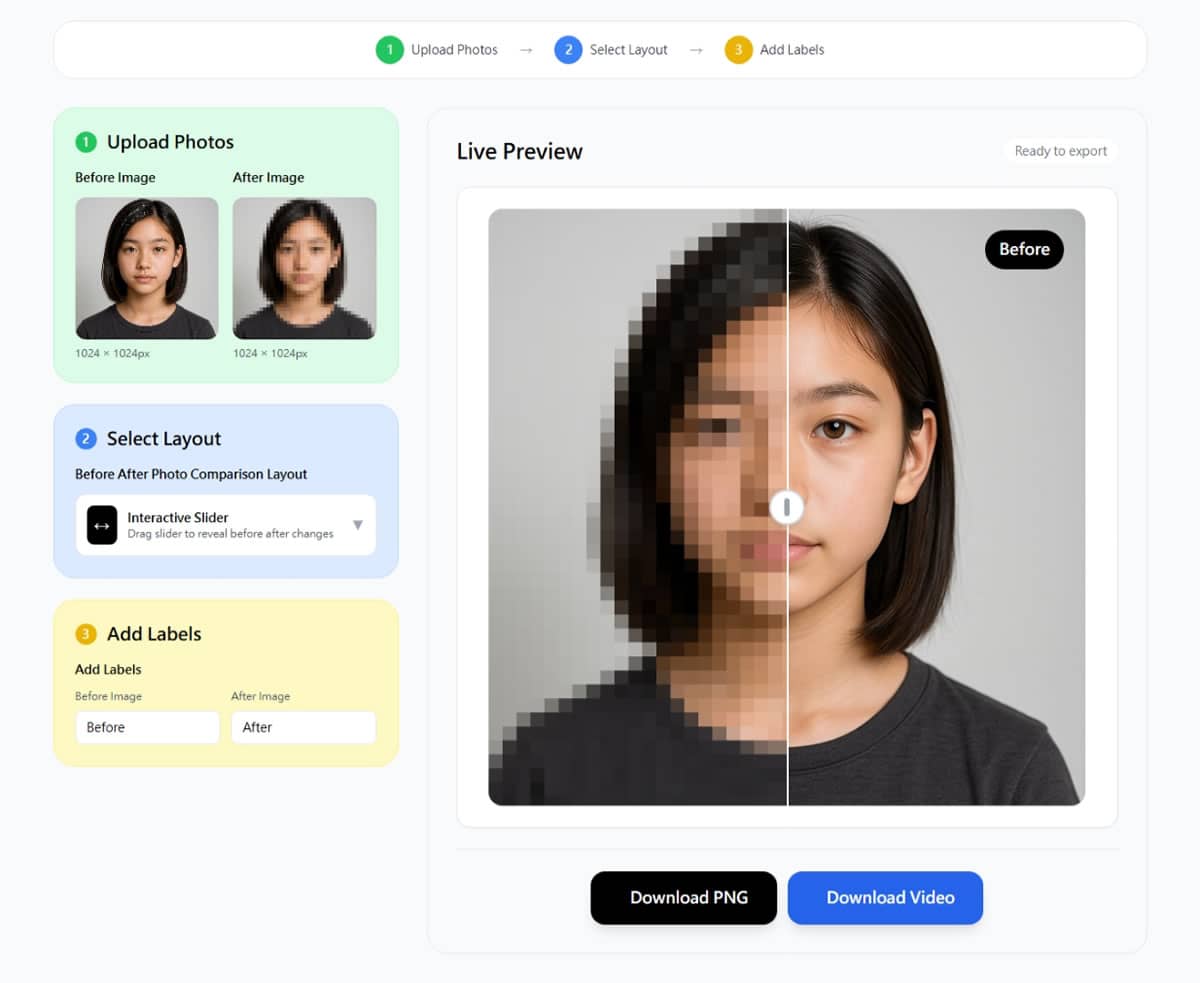Image resolution: width=1200 pixels, height=983 pixels.
Task: Focus the After Image label input field
Action: (303, 727)
